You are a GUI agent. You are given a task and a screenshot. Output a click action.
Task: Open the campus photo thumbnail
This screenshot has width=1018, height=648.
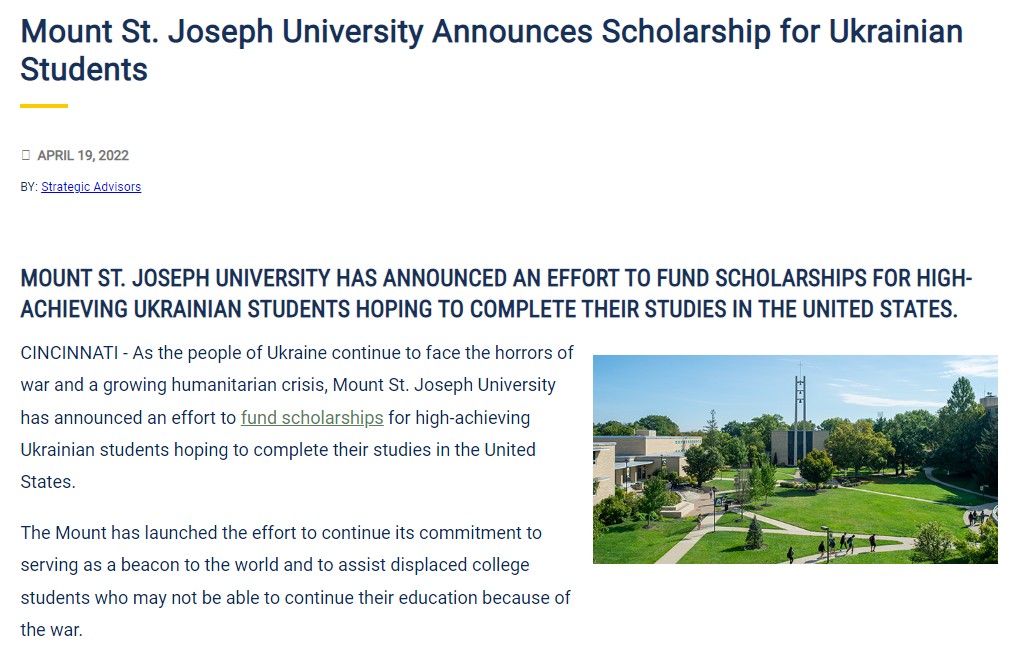[x=795, y=459]
